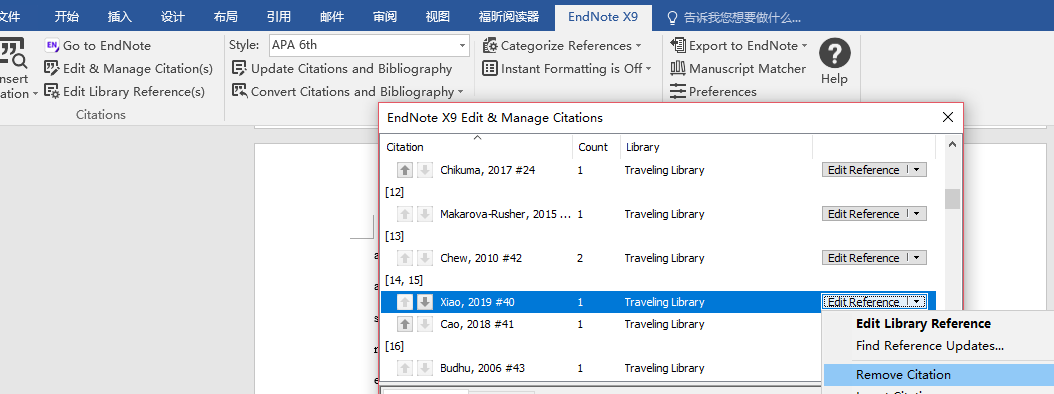Open Edit & Manage Citation(s)
The height and width of the screenshot is (394, 1054).
[128, 69]
